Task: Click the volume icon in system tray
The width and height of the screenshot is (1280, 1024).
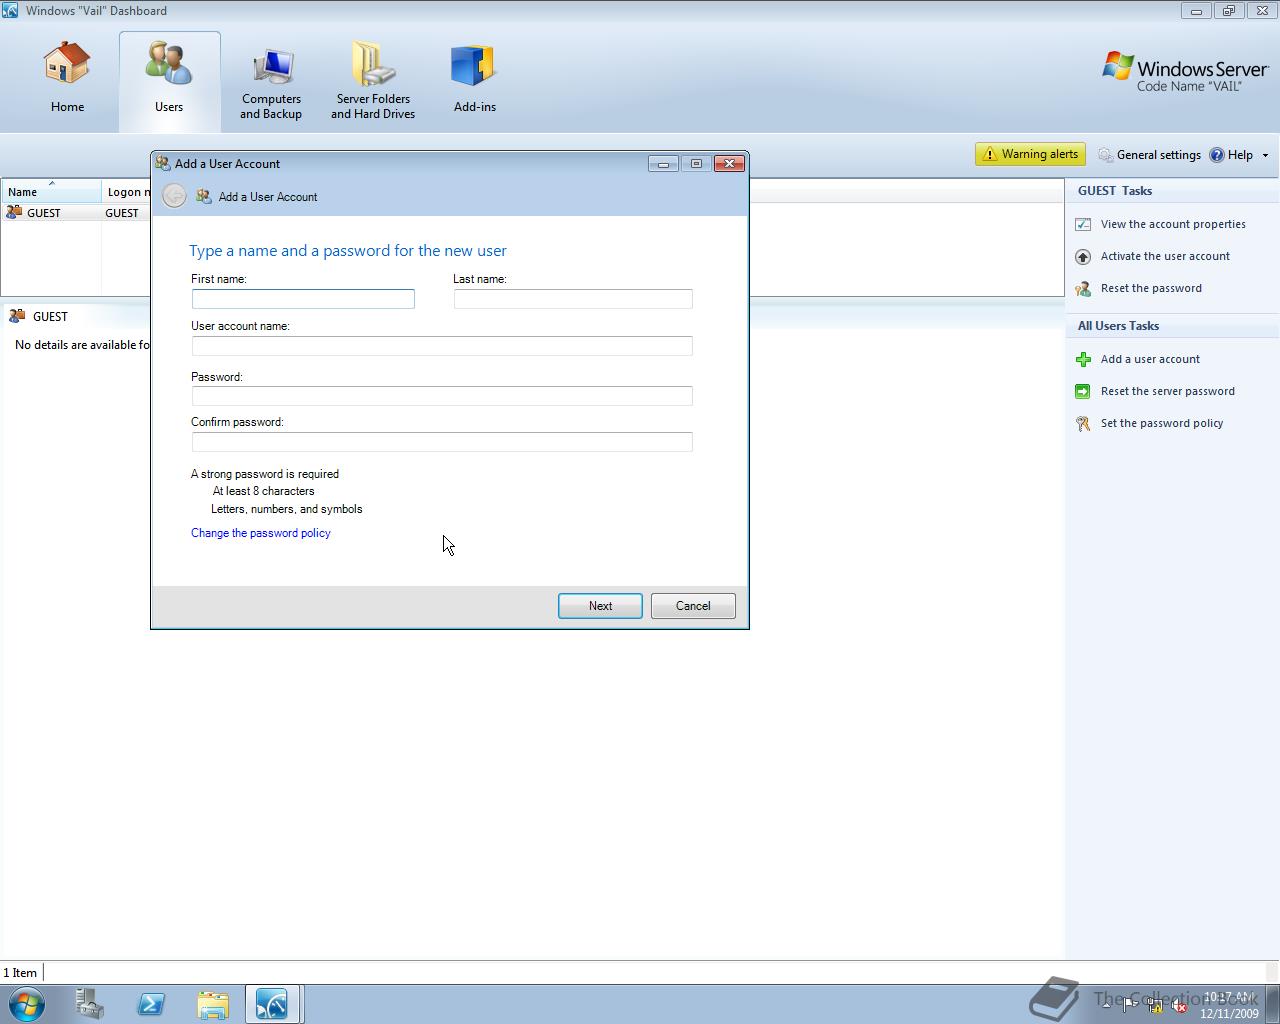Action: pyautogui.click(x=1179, y=1007)
